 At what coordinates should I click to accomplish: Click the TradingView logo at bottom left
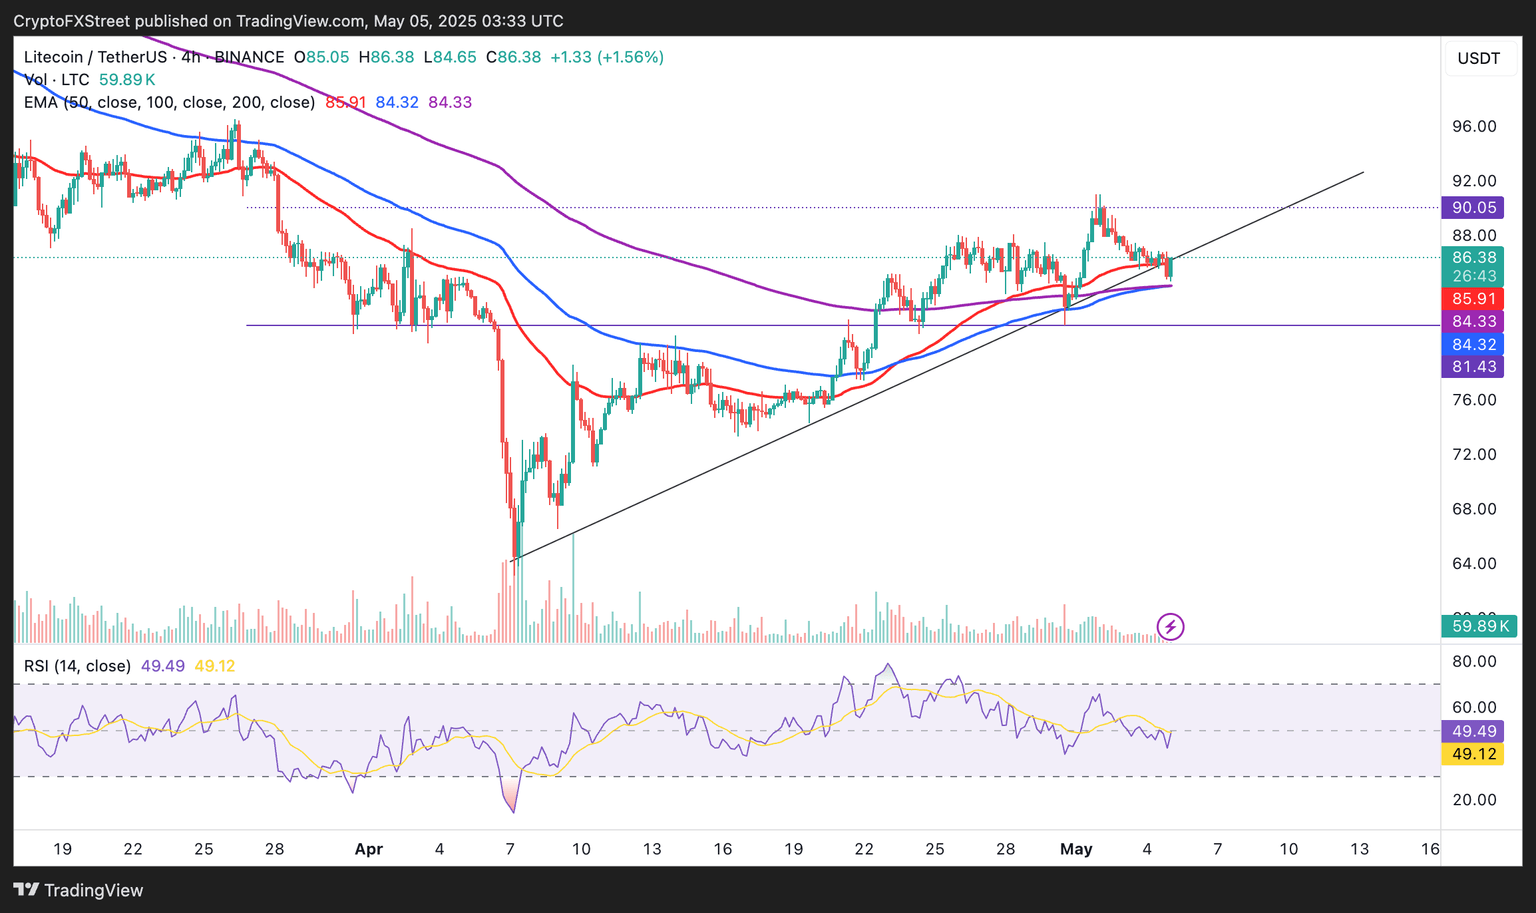[78, 890]
